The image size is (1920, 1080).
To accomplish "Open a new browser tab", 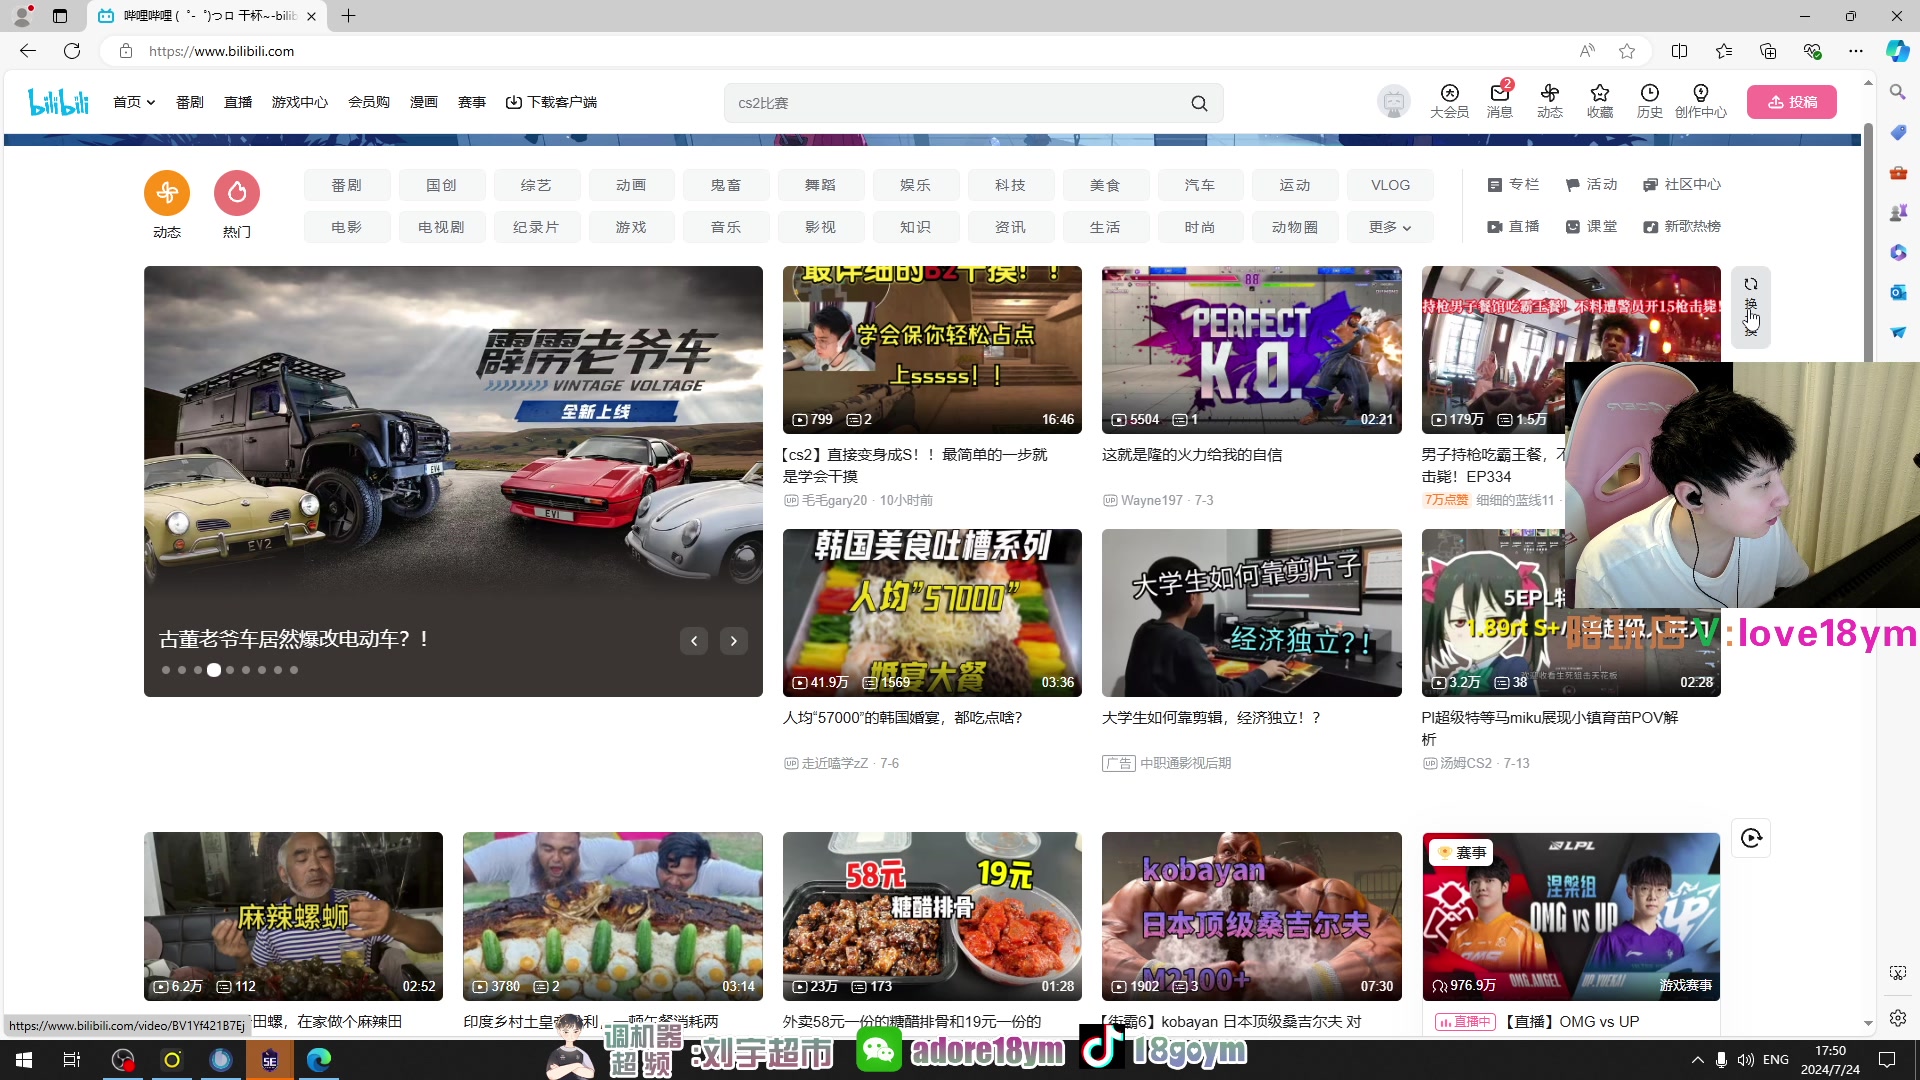I will coord(348,16).
